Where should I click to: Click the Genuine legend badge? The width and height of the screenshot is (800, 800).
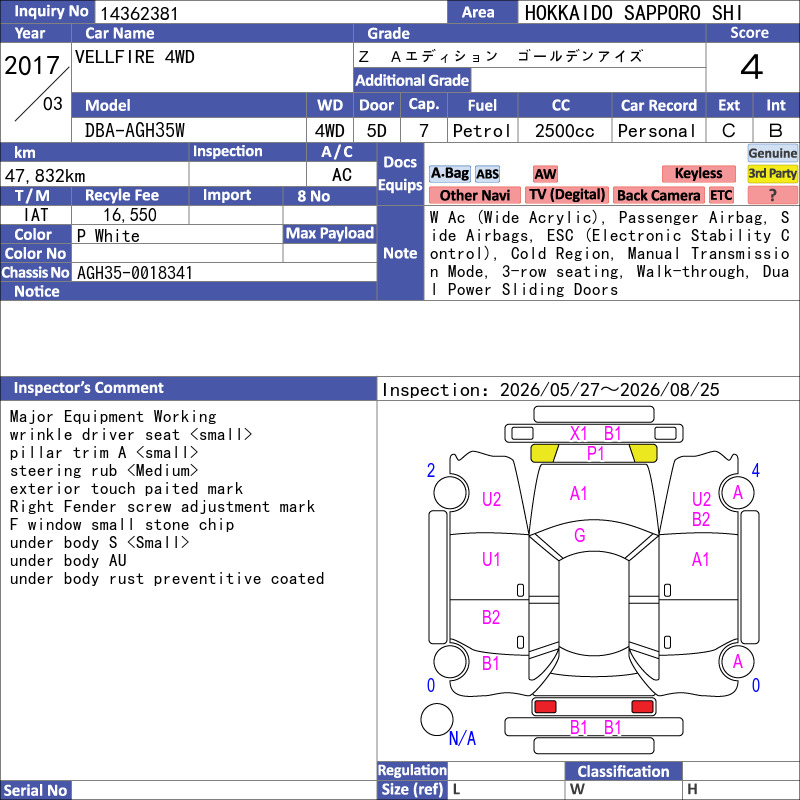(x=772, y=153)
